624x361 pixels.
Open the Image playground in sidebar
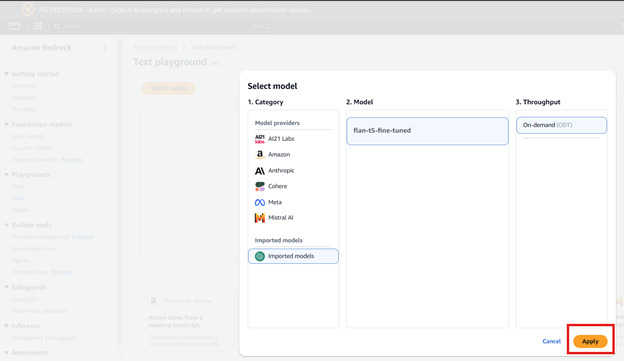[20, 210]
